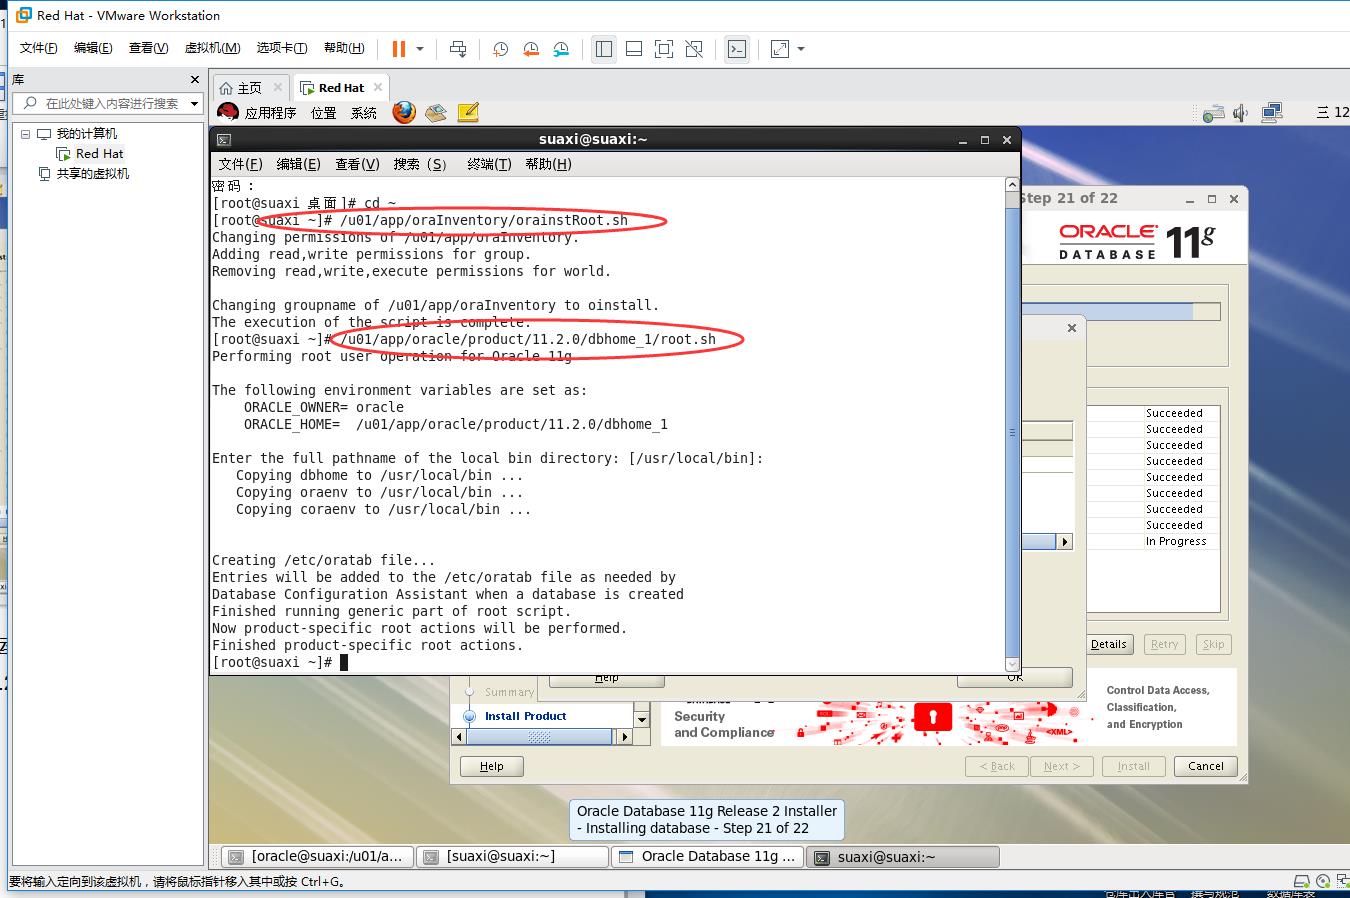Open the power options dropdown arrow
Viewport: 1350px width, 898px height.
pyautogui.click(x=420, y=49)
